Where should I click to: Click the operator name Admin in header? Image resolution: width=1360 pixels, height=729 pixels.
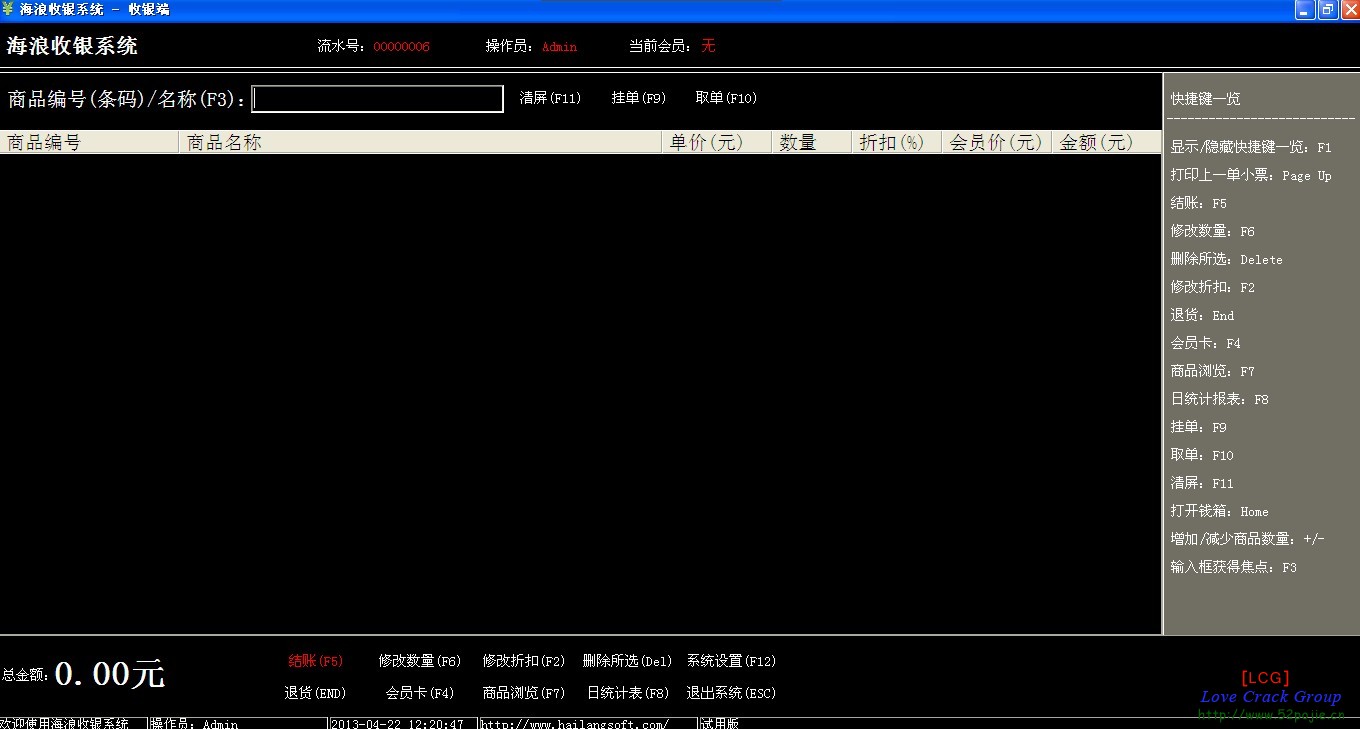click(560, 47)
